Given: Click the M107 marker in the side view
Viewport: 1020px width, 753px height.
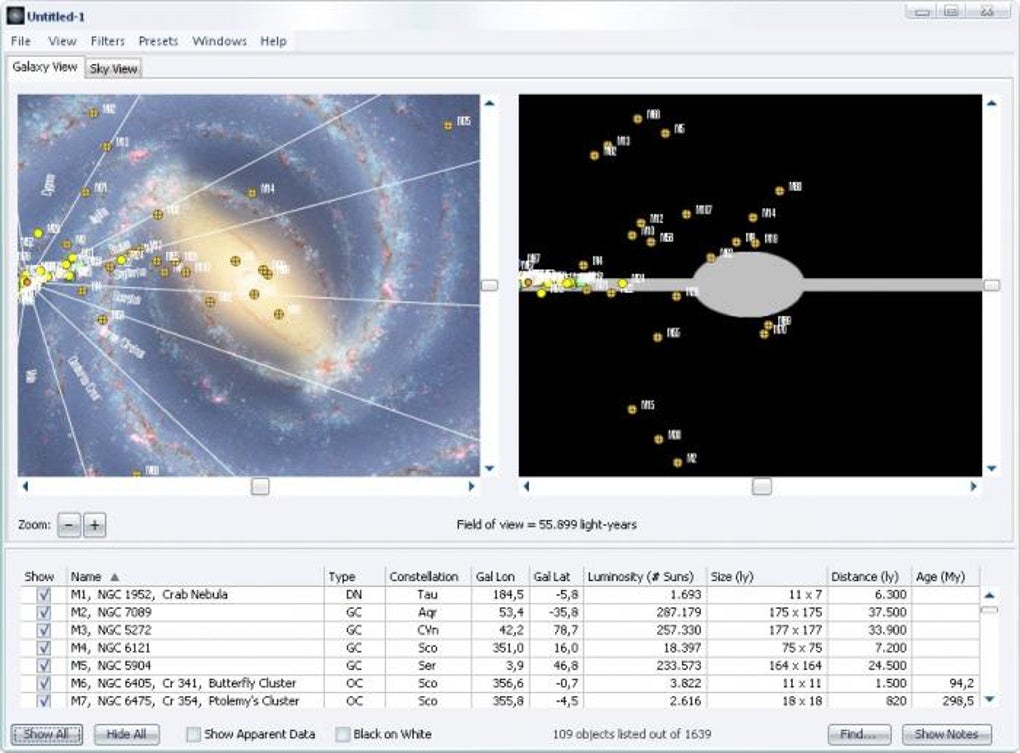Looking at the screenshot, I should (x=686, y=213).
